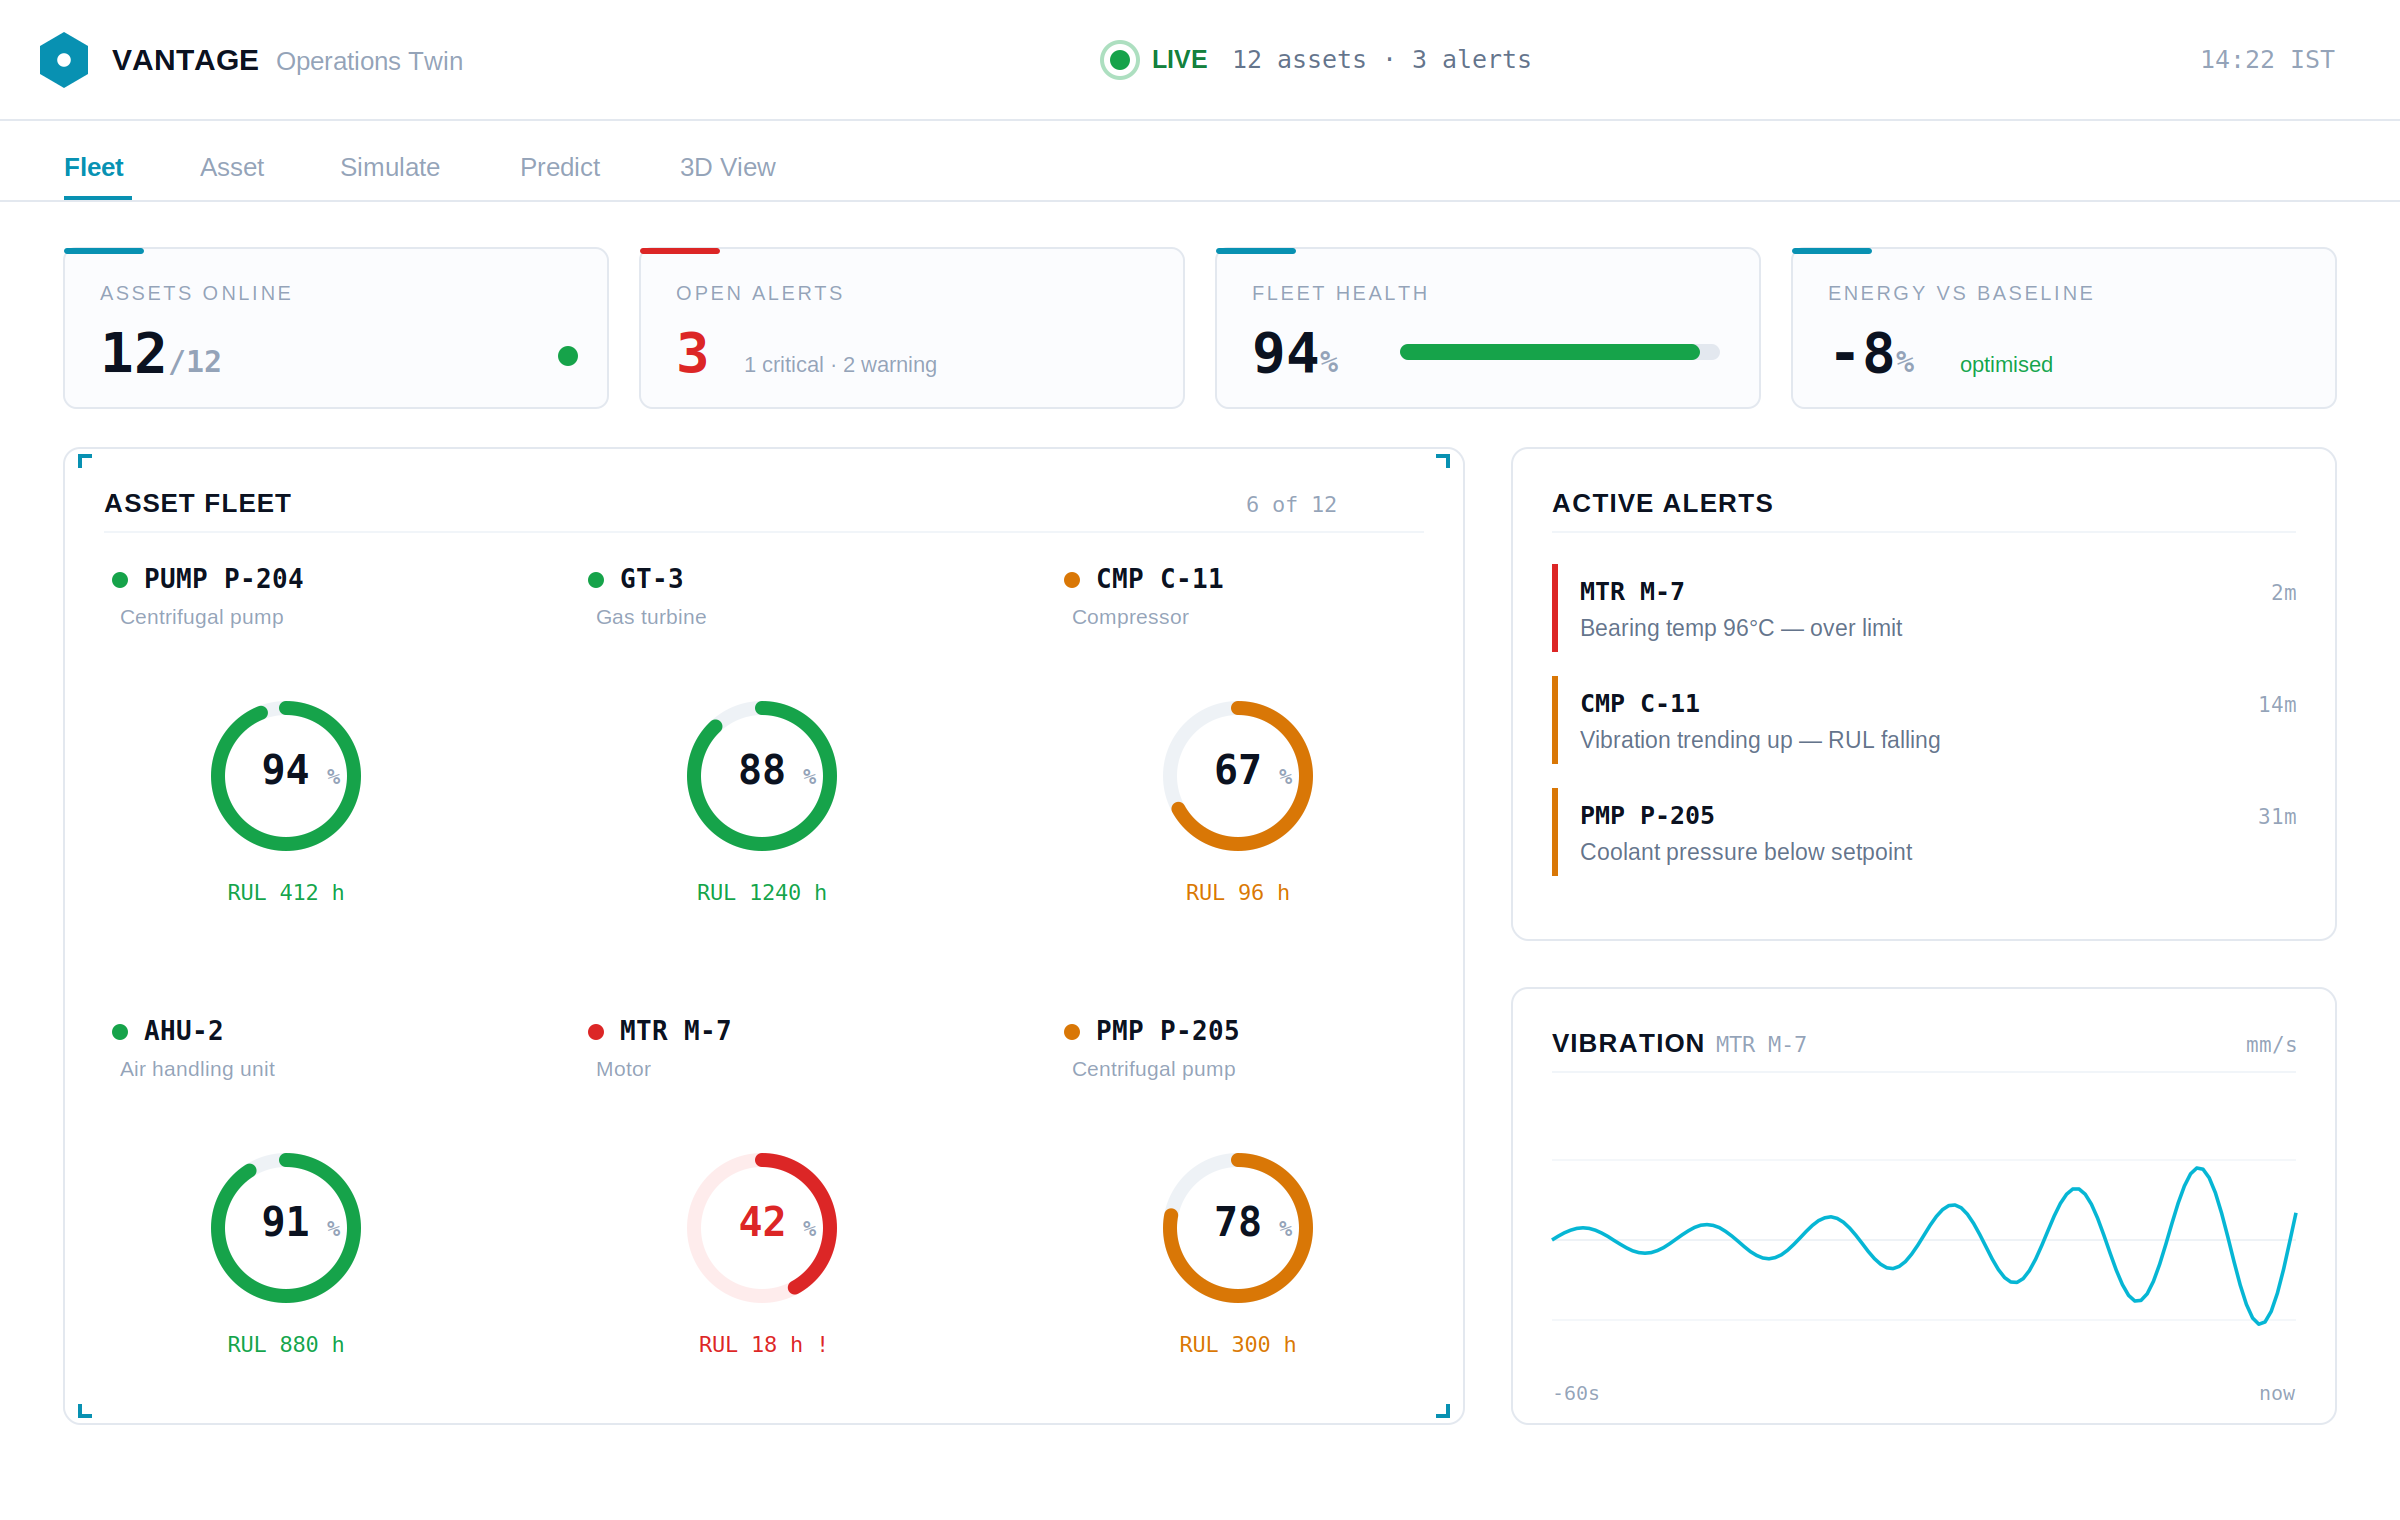Click the green status dot beside PUMP P-204
This screenshot has width=2400, height=1520.
pyautogui.click(x=120, y=580)
